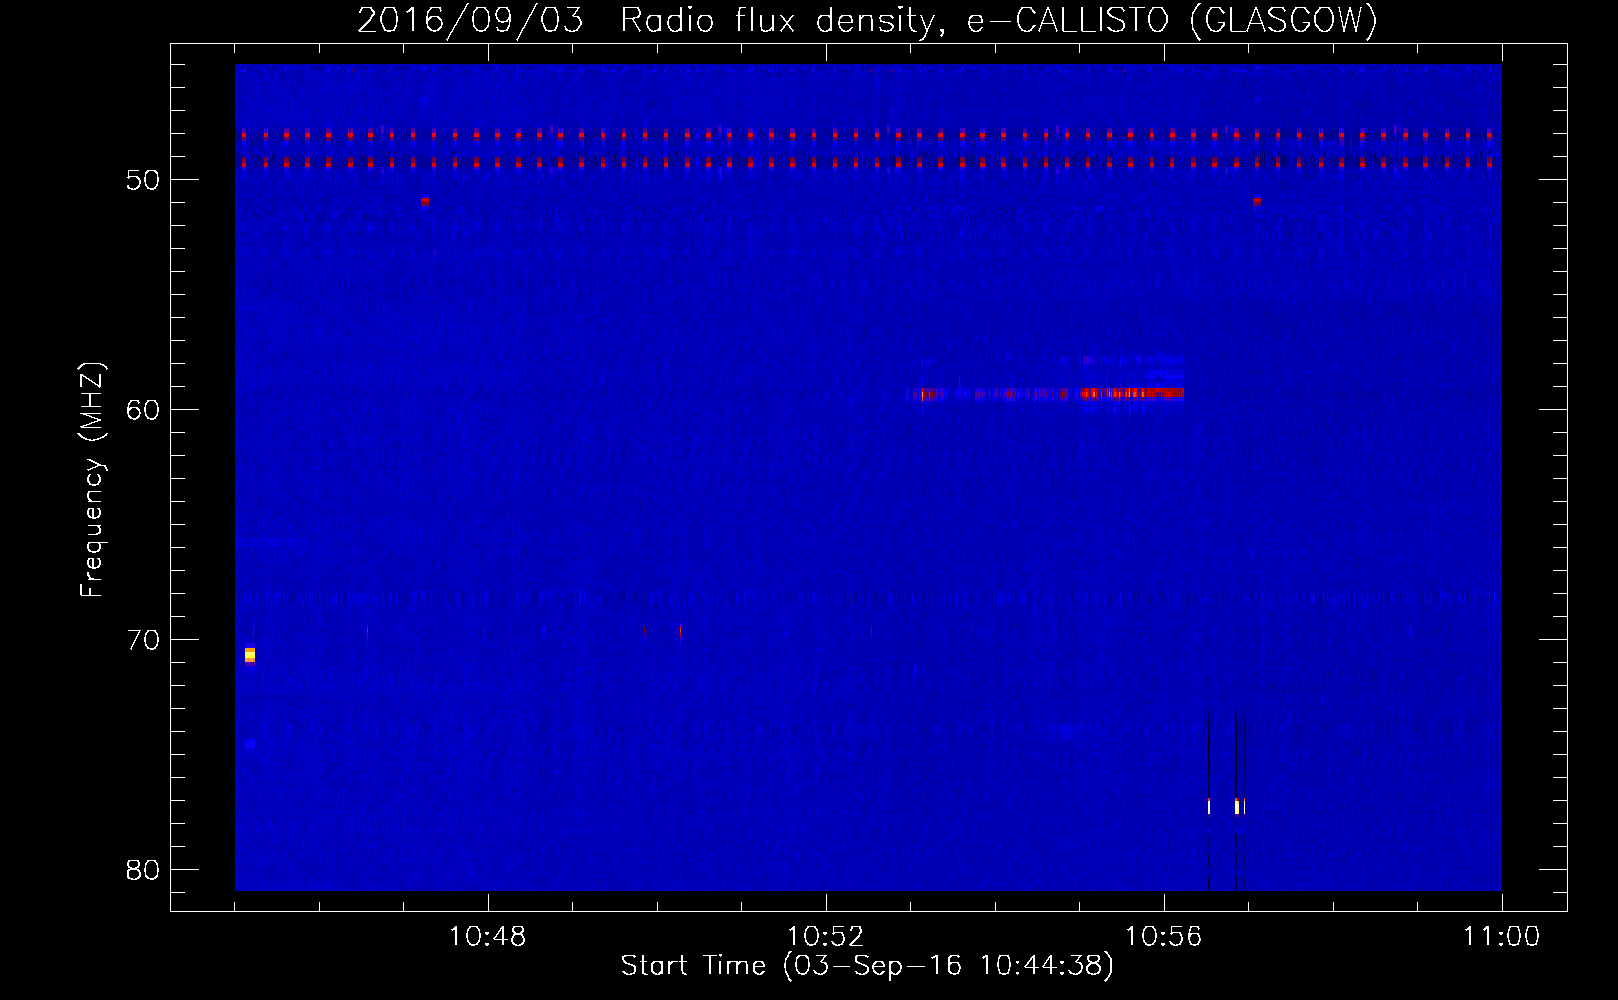Click the "70" frequency tick label
1618x1000 pixels.
pos(143,640)
